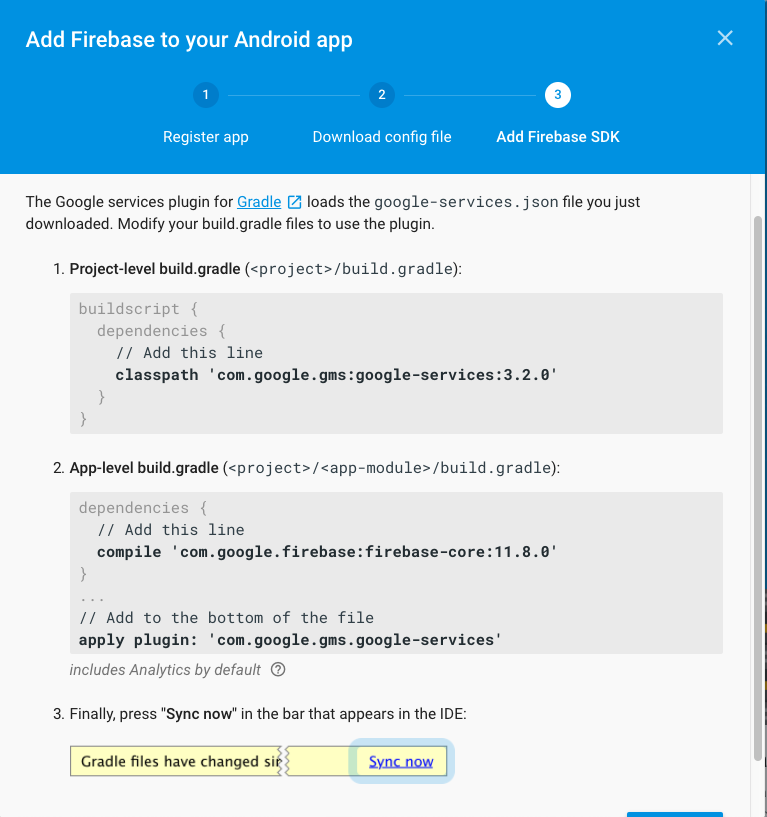Click the help icon next to Analytics note
767x817 pixels.
click(278, 670)
